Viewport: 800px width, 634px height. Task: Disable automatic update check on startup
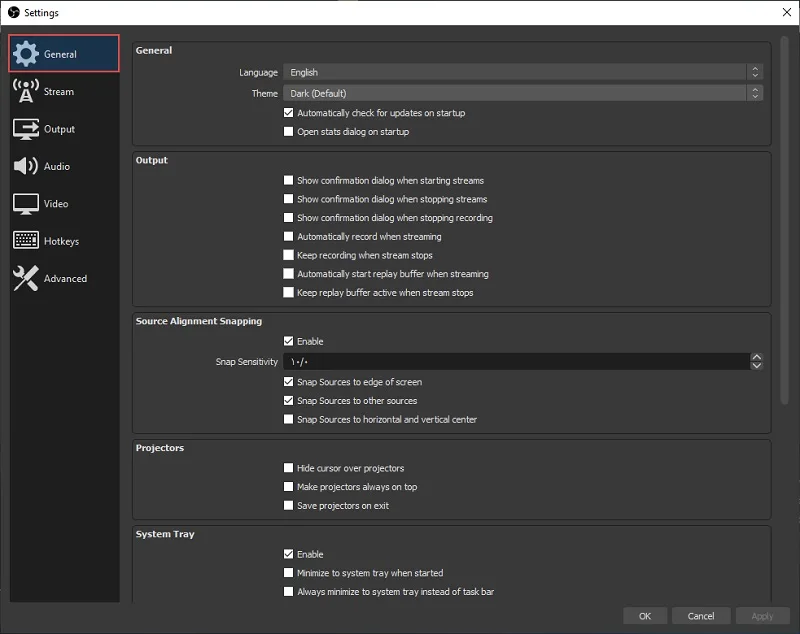(288, 113)
